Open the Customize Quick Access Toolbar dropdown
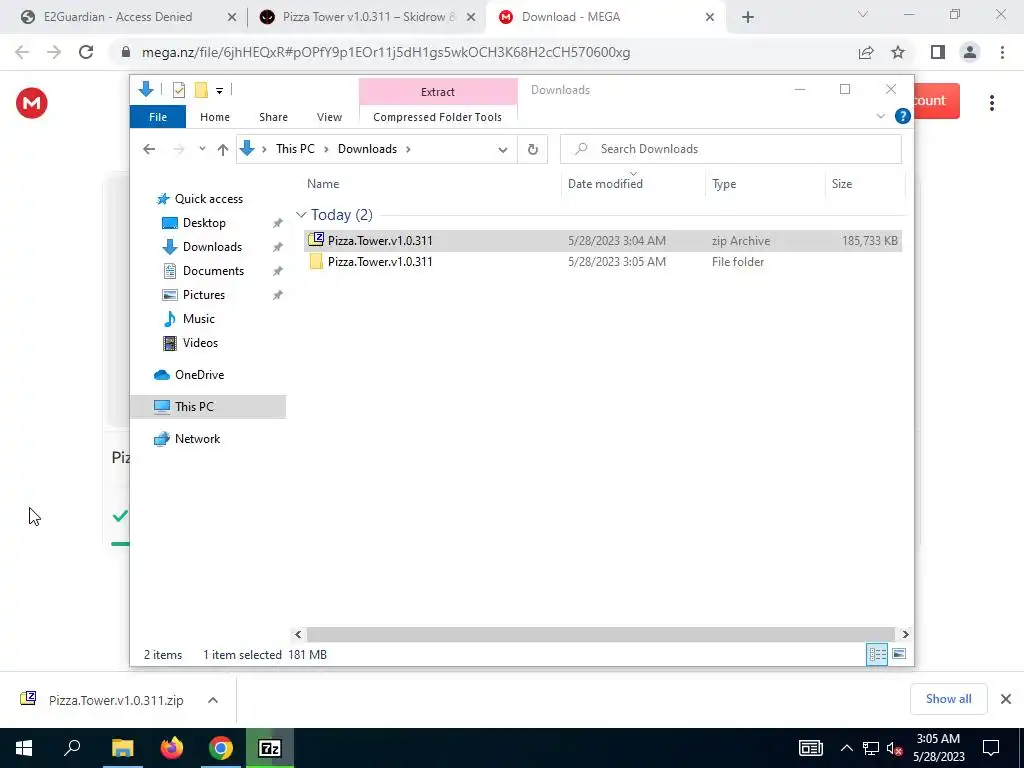 [x=219, y=91]
